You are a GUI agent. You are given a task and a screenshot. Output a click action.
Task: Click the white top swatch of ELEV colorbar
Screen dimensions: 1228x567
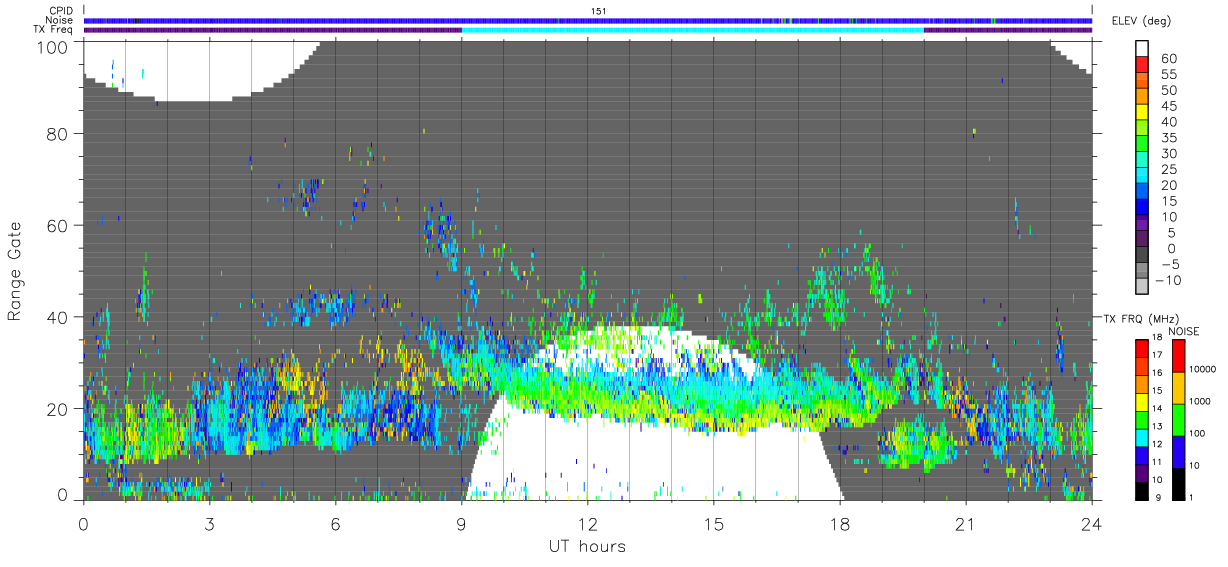tap(1143, 48)
